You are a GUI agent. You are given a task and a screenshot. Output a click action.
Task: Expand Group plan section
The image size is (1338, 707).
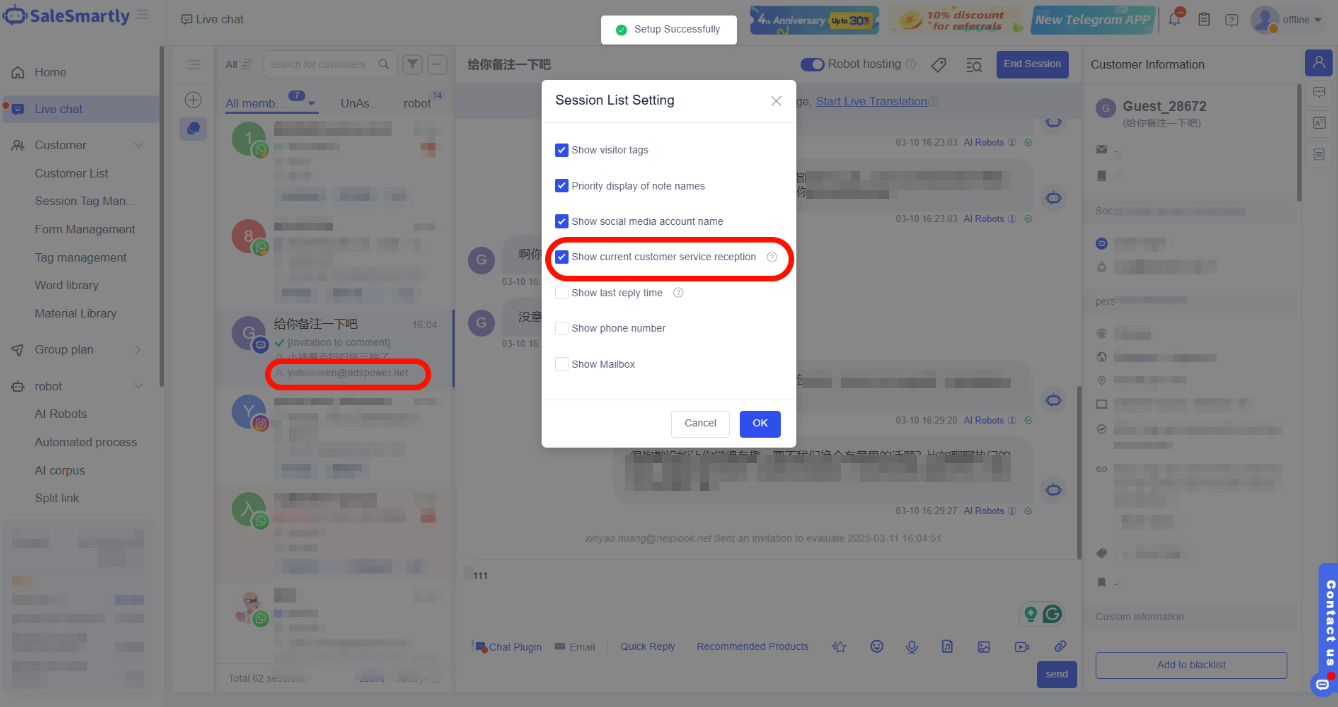point(138,350)
